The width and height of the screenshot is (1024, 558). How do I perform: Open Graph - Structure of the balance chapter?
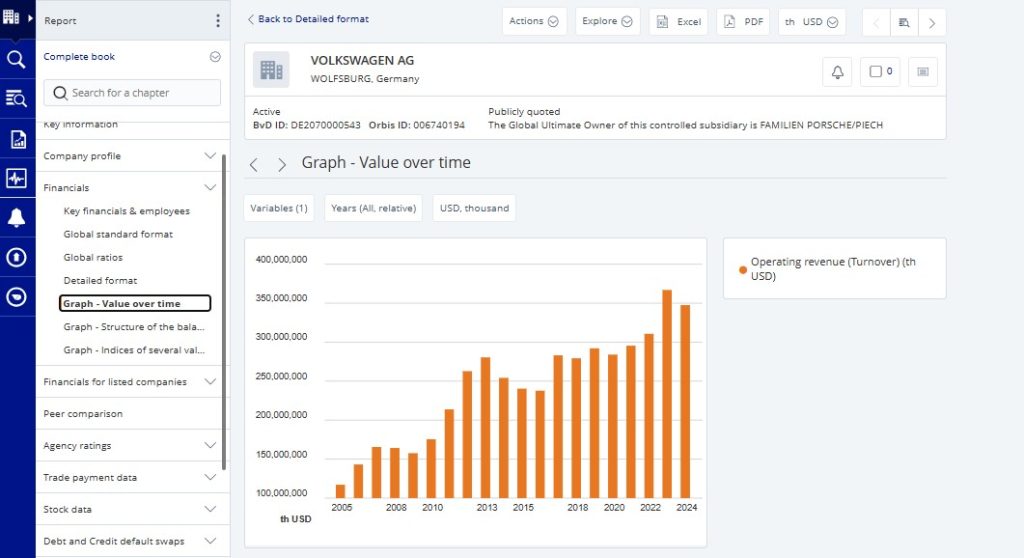click(x=134, y=327)
